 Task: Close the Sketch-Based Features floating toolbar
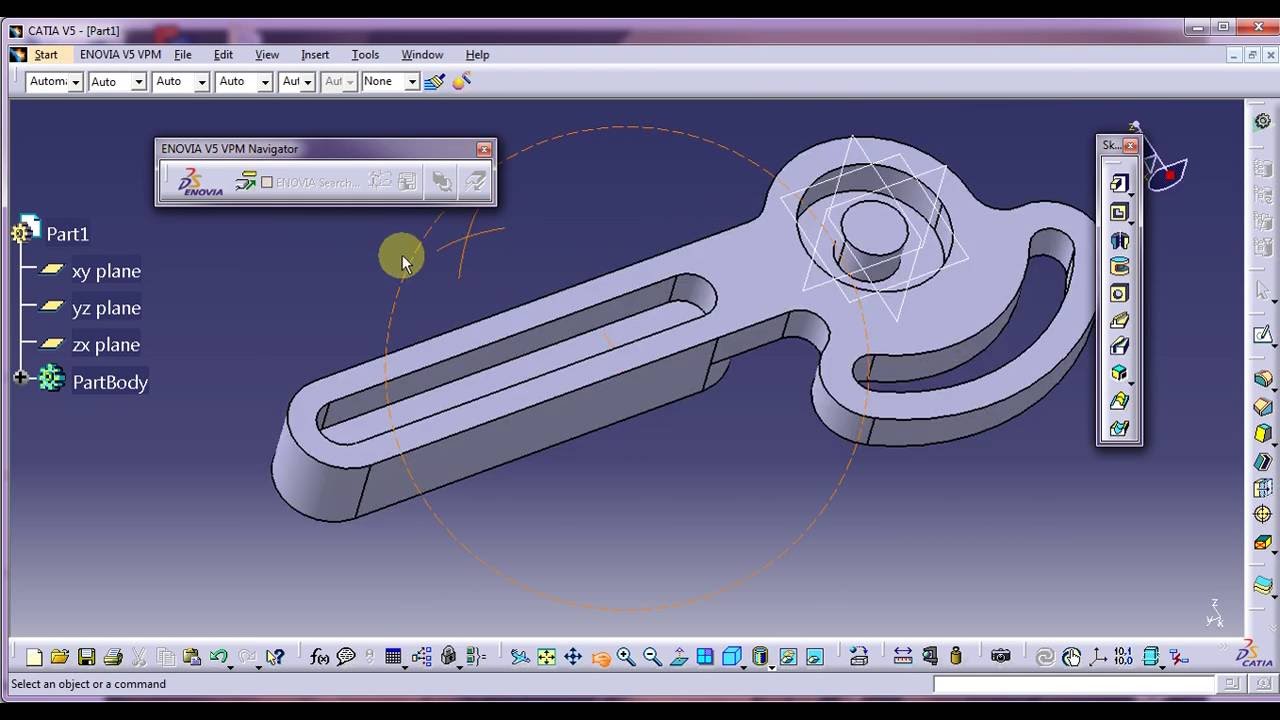click(1130, 145)
